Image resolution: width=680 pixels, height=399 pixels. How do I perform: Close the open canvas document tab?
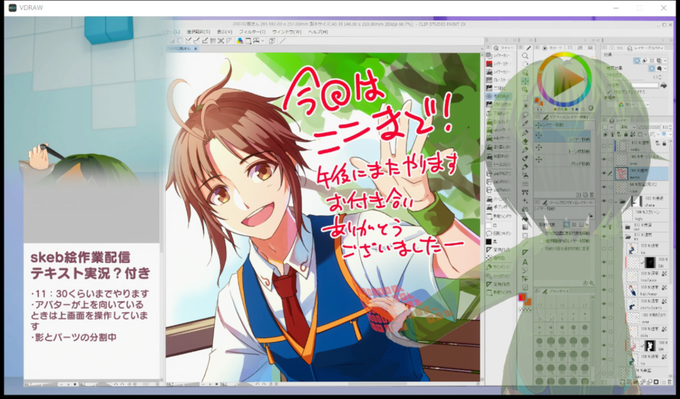pyautogui.click(x=196, y=49)
